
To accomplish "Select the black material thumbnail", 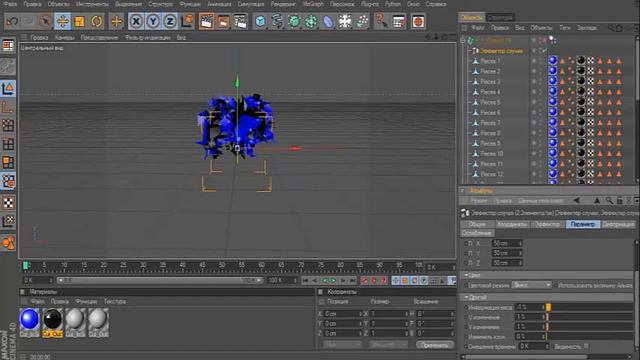I will pyautogui.click(x=52, y=320).
